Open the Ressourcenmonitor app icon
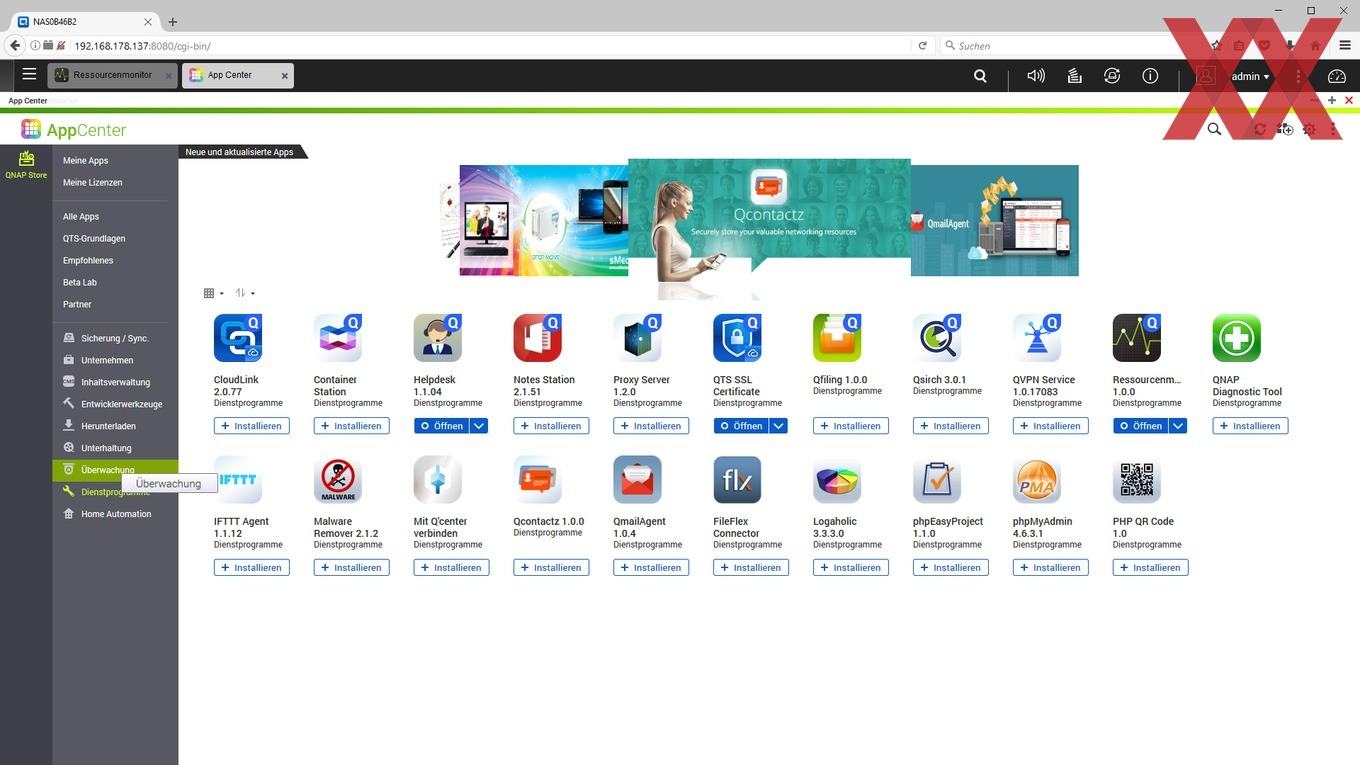This screenshot has height=765, width=1360. coord(1138,338)
